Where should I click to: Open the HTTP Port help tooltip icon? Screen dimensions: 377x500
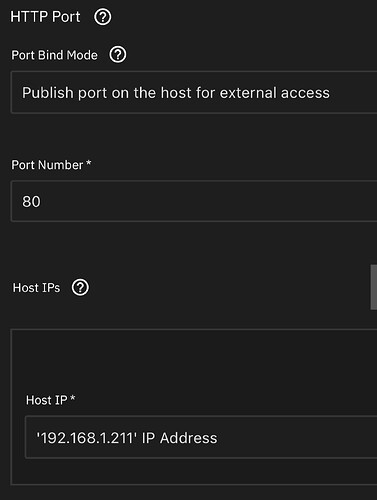click(102, 17)
